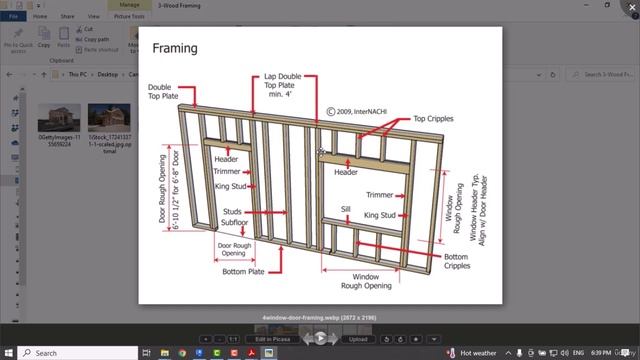
Task: Start the slideshow with the play button
Action: pos(320,338)
